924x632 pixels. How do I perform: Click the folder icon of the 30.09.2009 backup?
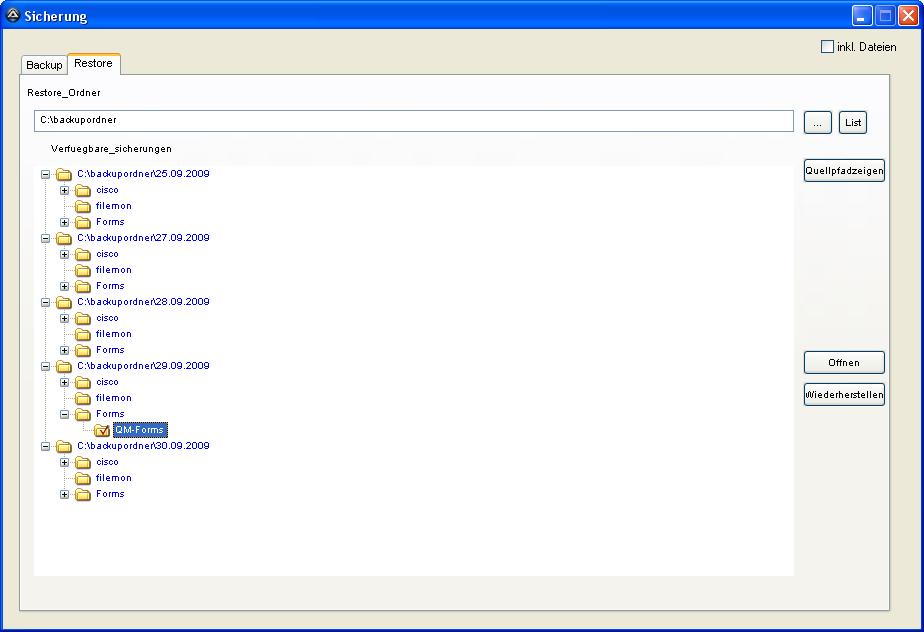[x=64, y=446]
